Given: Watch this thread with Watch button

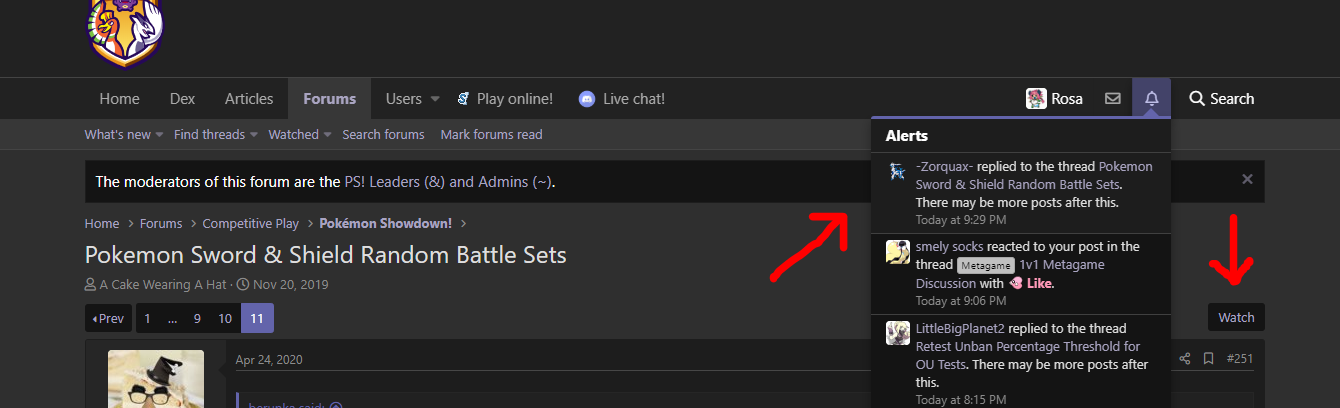Looking at the screenshot, I should pyautogui.click(x=1236, y=317).
